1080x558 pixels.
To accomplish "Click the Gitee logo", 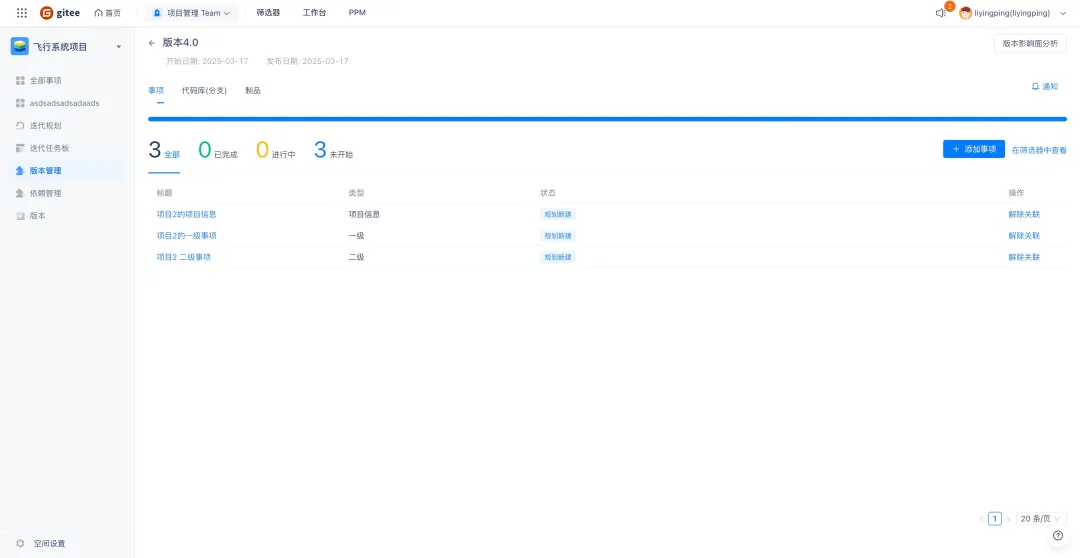I will pos(60,13).
